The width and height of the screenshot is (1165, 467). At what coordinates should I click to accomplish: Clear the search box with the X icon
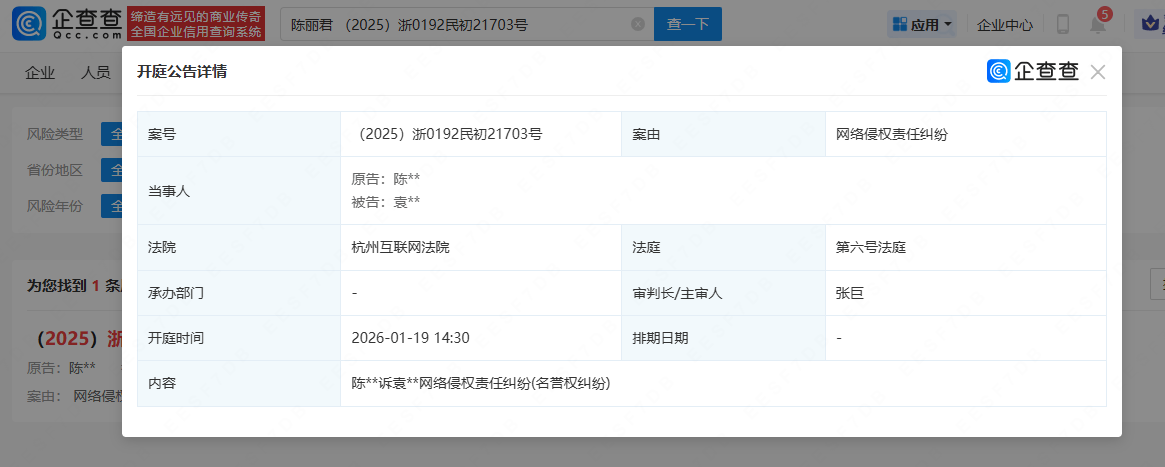[x=637, y=24]
